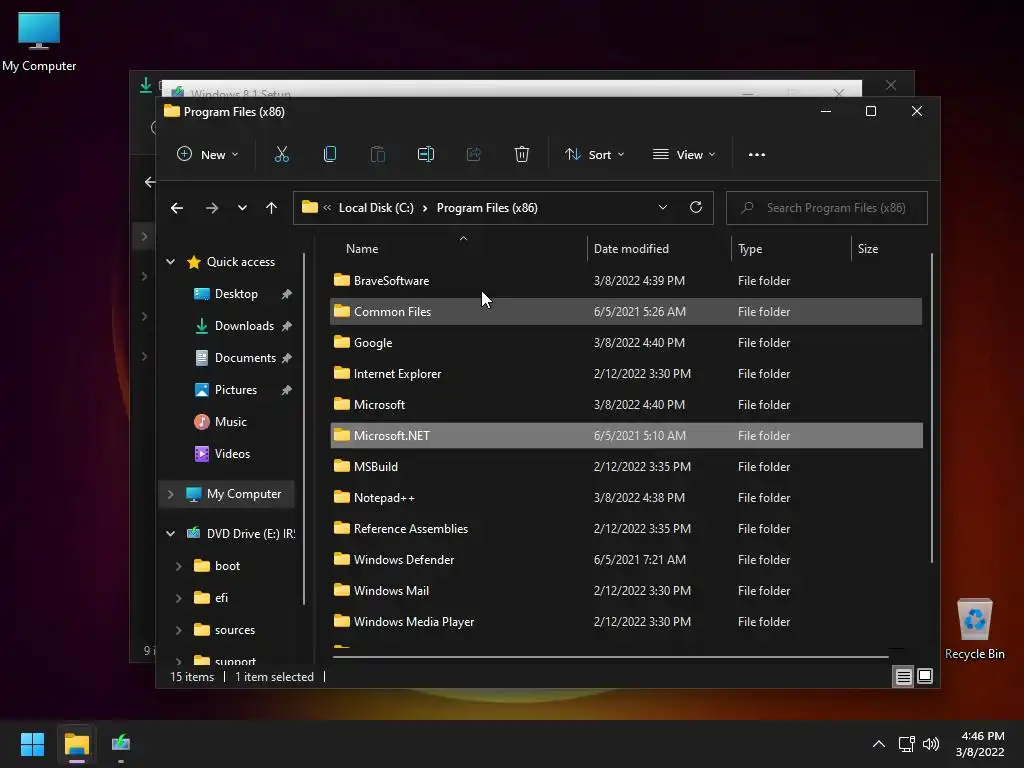Expand the efi folder node
The width and height of the screenshot is (1024, 768).
click(178, 598)
